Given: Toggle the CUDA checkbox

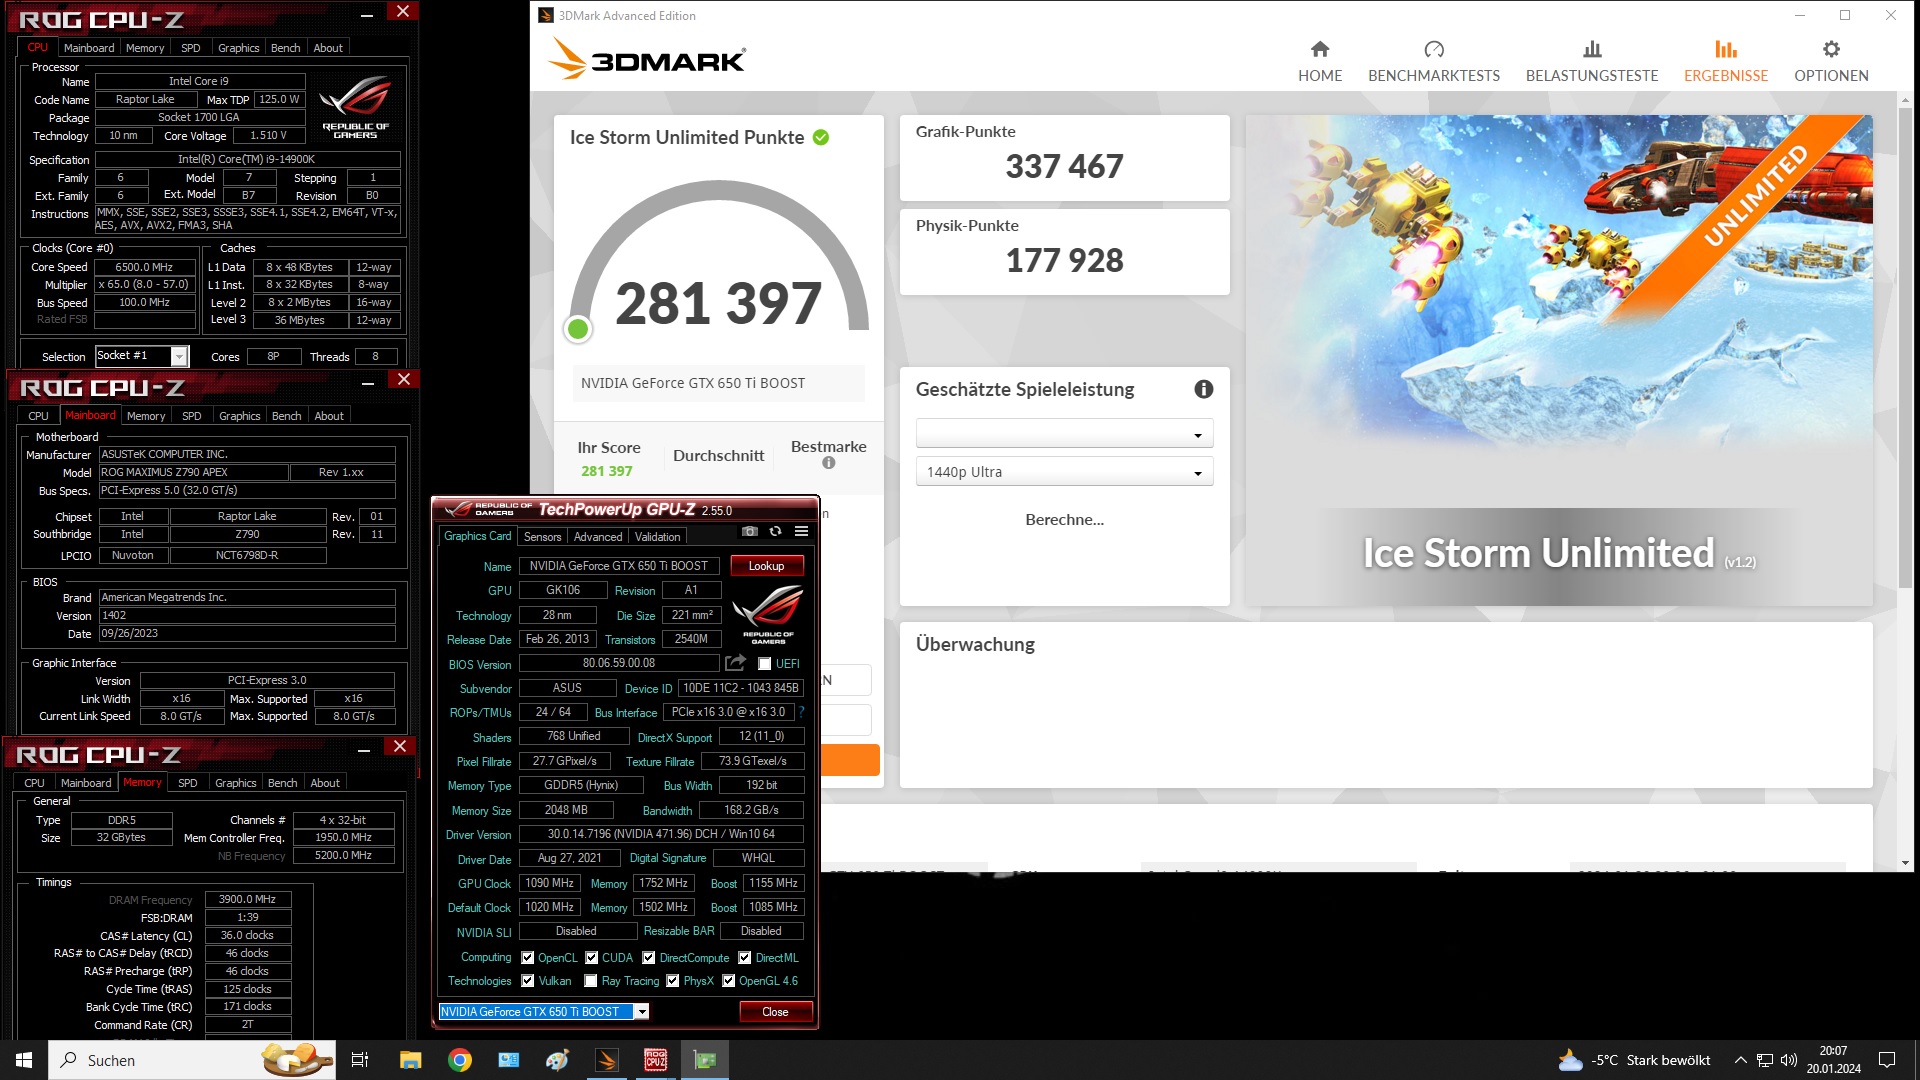Looking at the screenshot, I should click(x=592, y=957).
